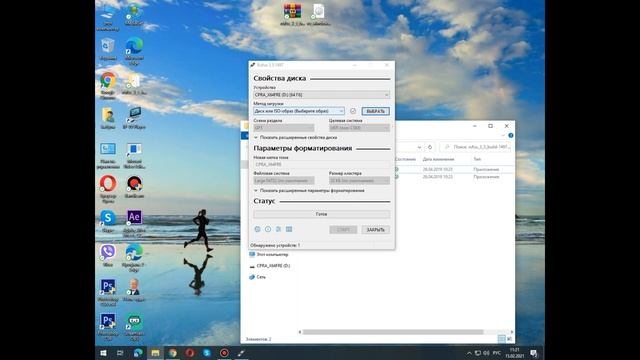The height and width of the screenshot is (360, 640).
Task: Open the Recycle Bin desktop icon
Action: [108, 49]
